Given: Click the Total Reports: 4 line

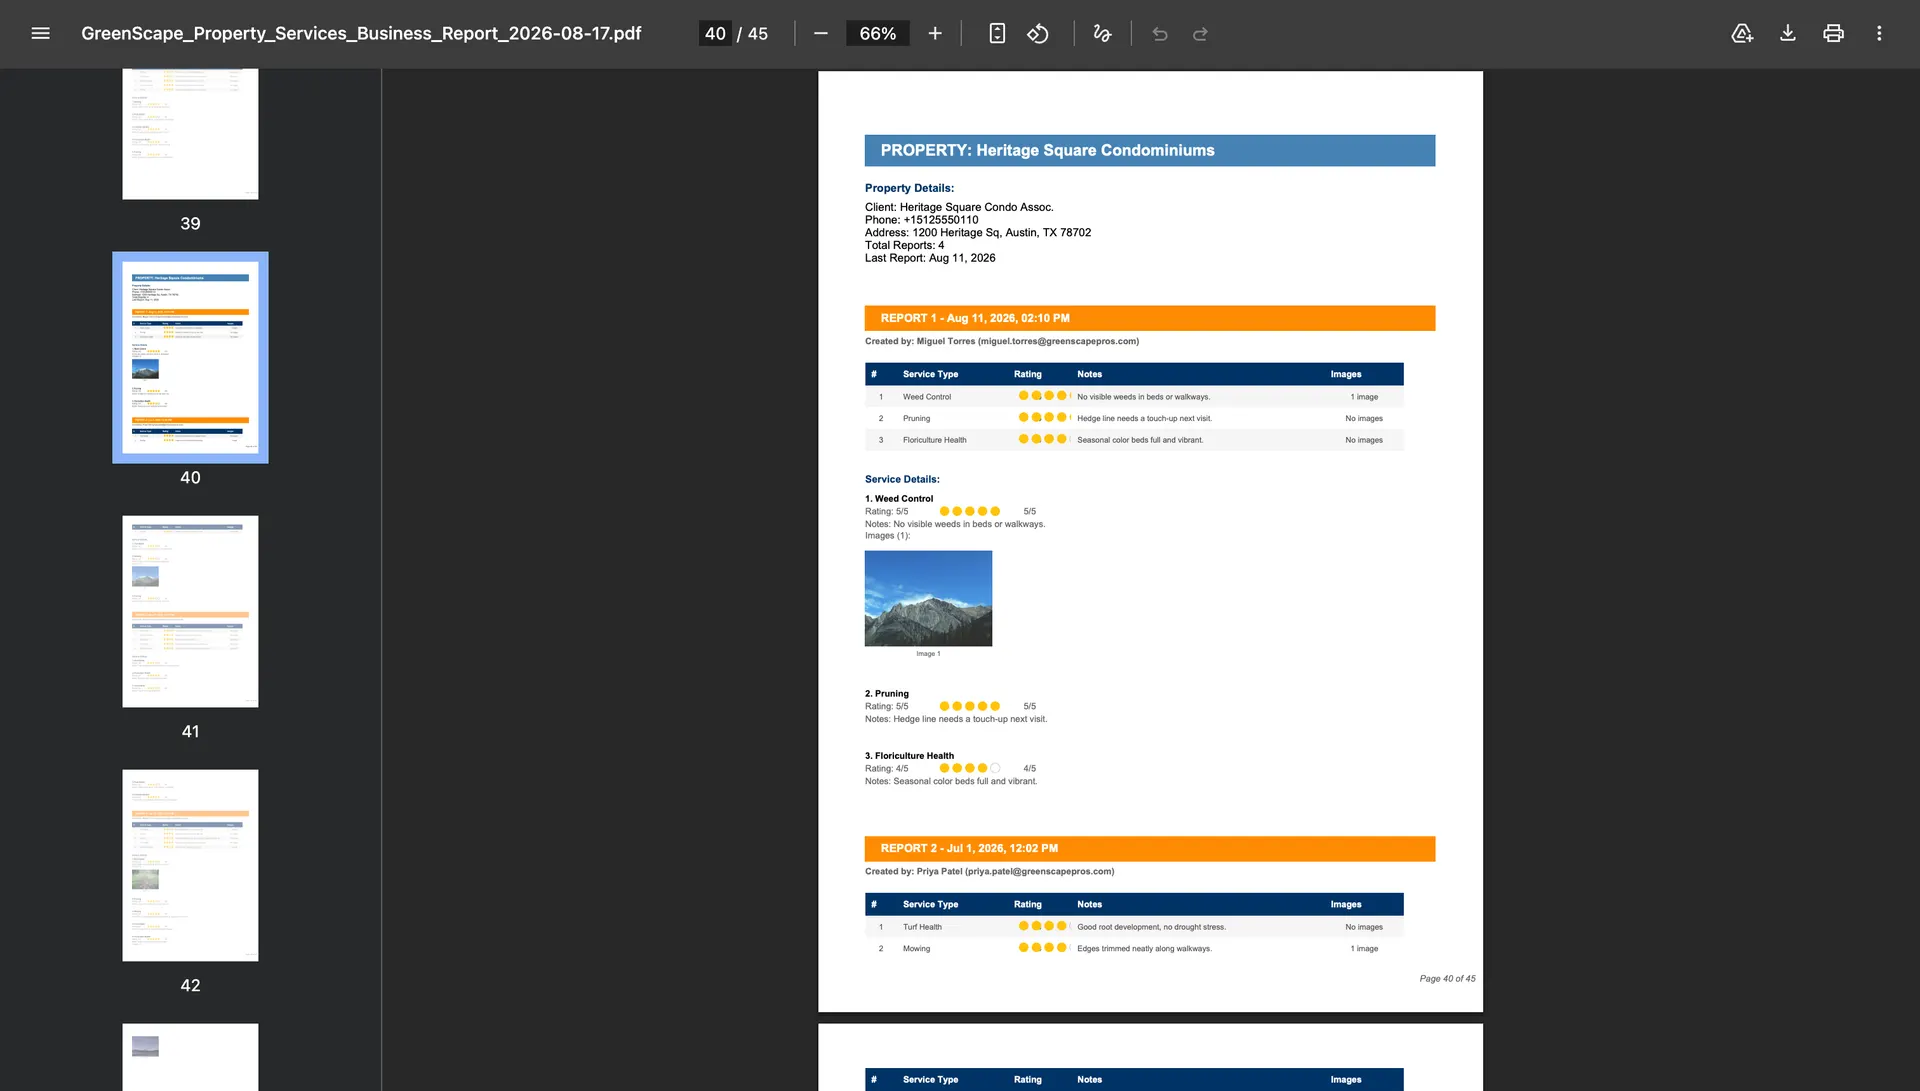Looking at the screenshot, I should [x=904, y=245].
